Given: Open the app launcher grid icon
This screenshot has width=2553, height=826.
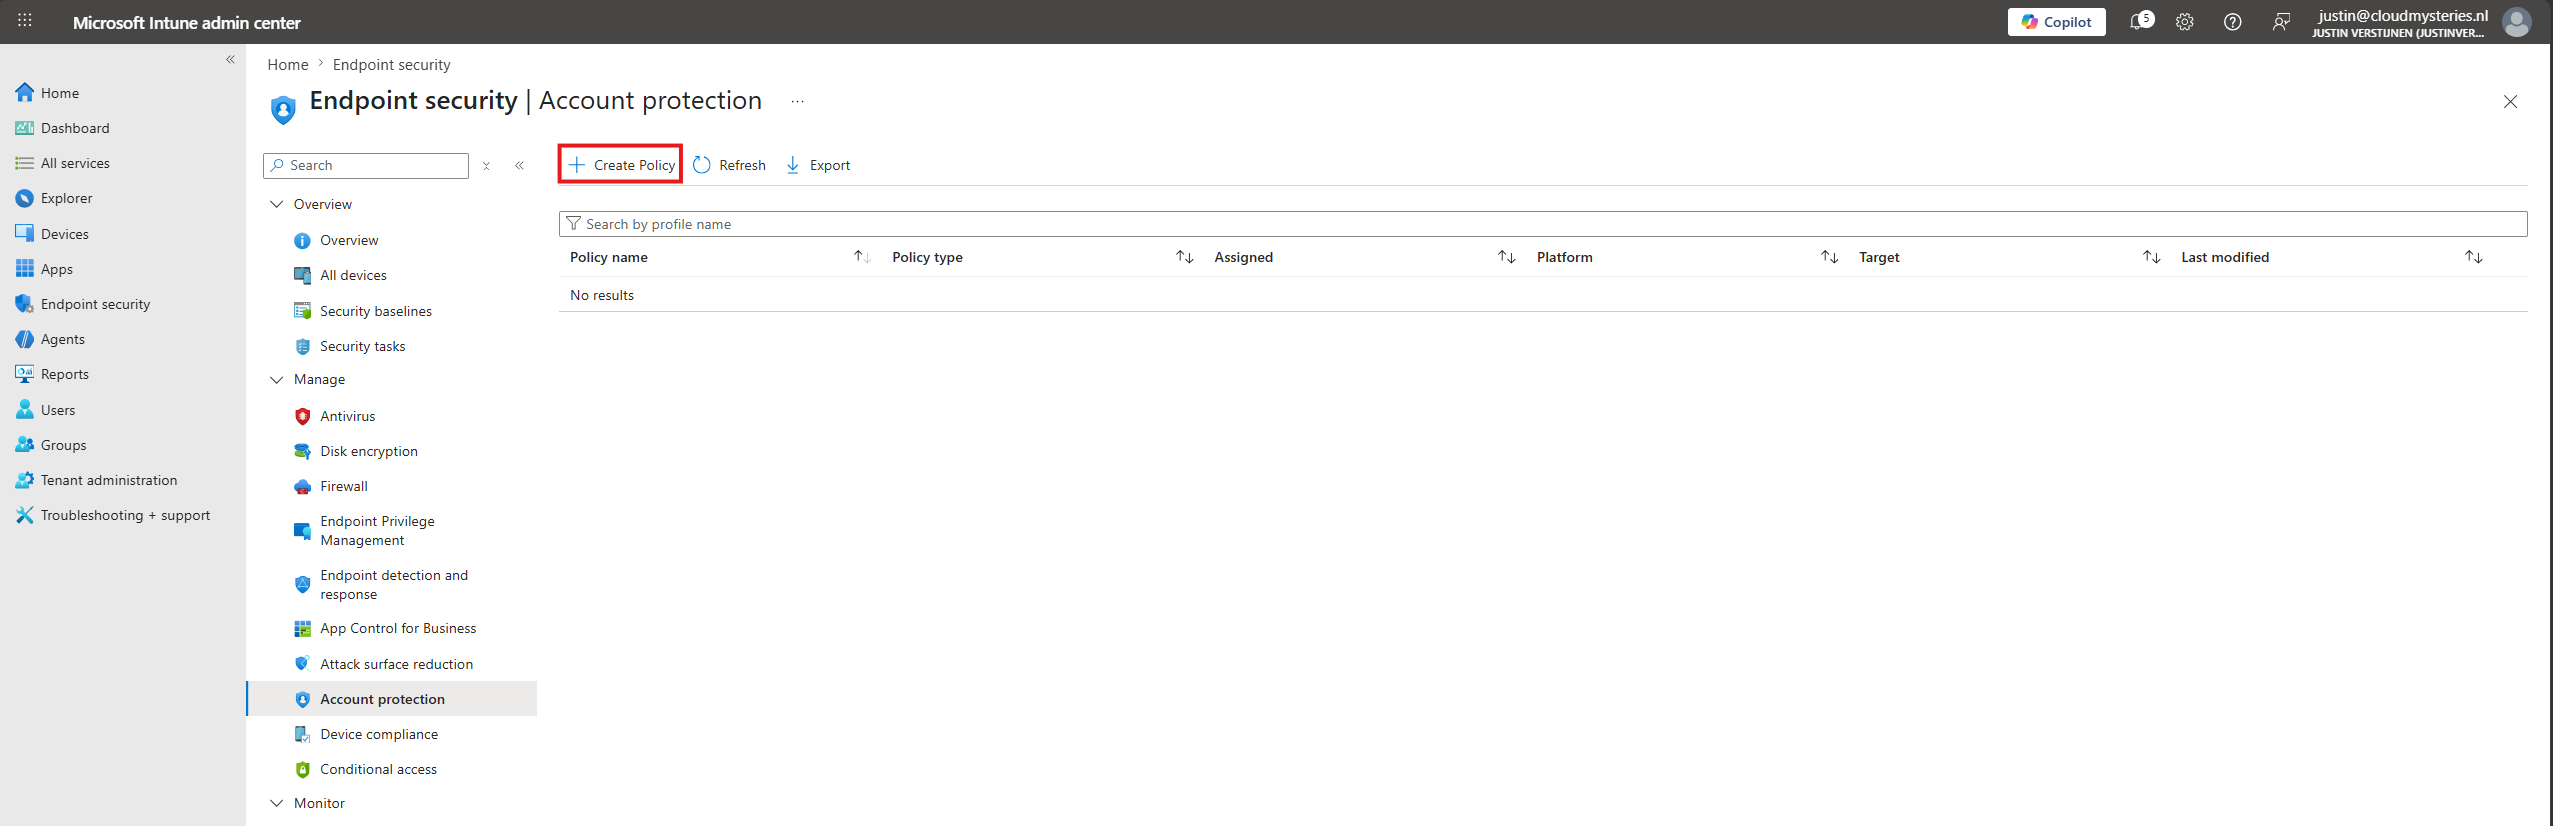Looking at the screenshot, I should click(x=25, y=21).
